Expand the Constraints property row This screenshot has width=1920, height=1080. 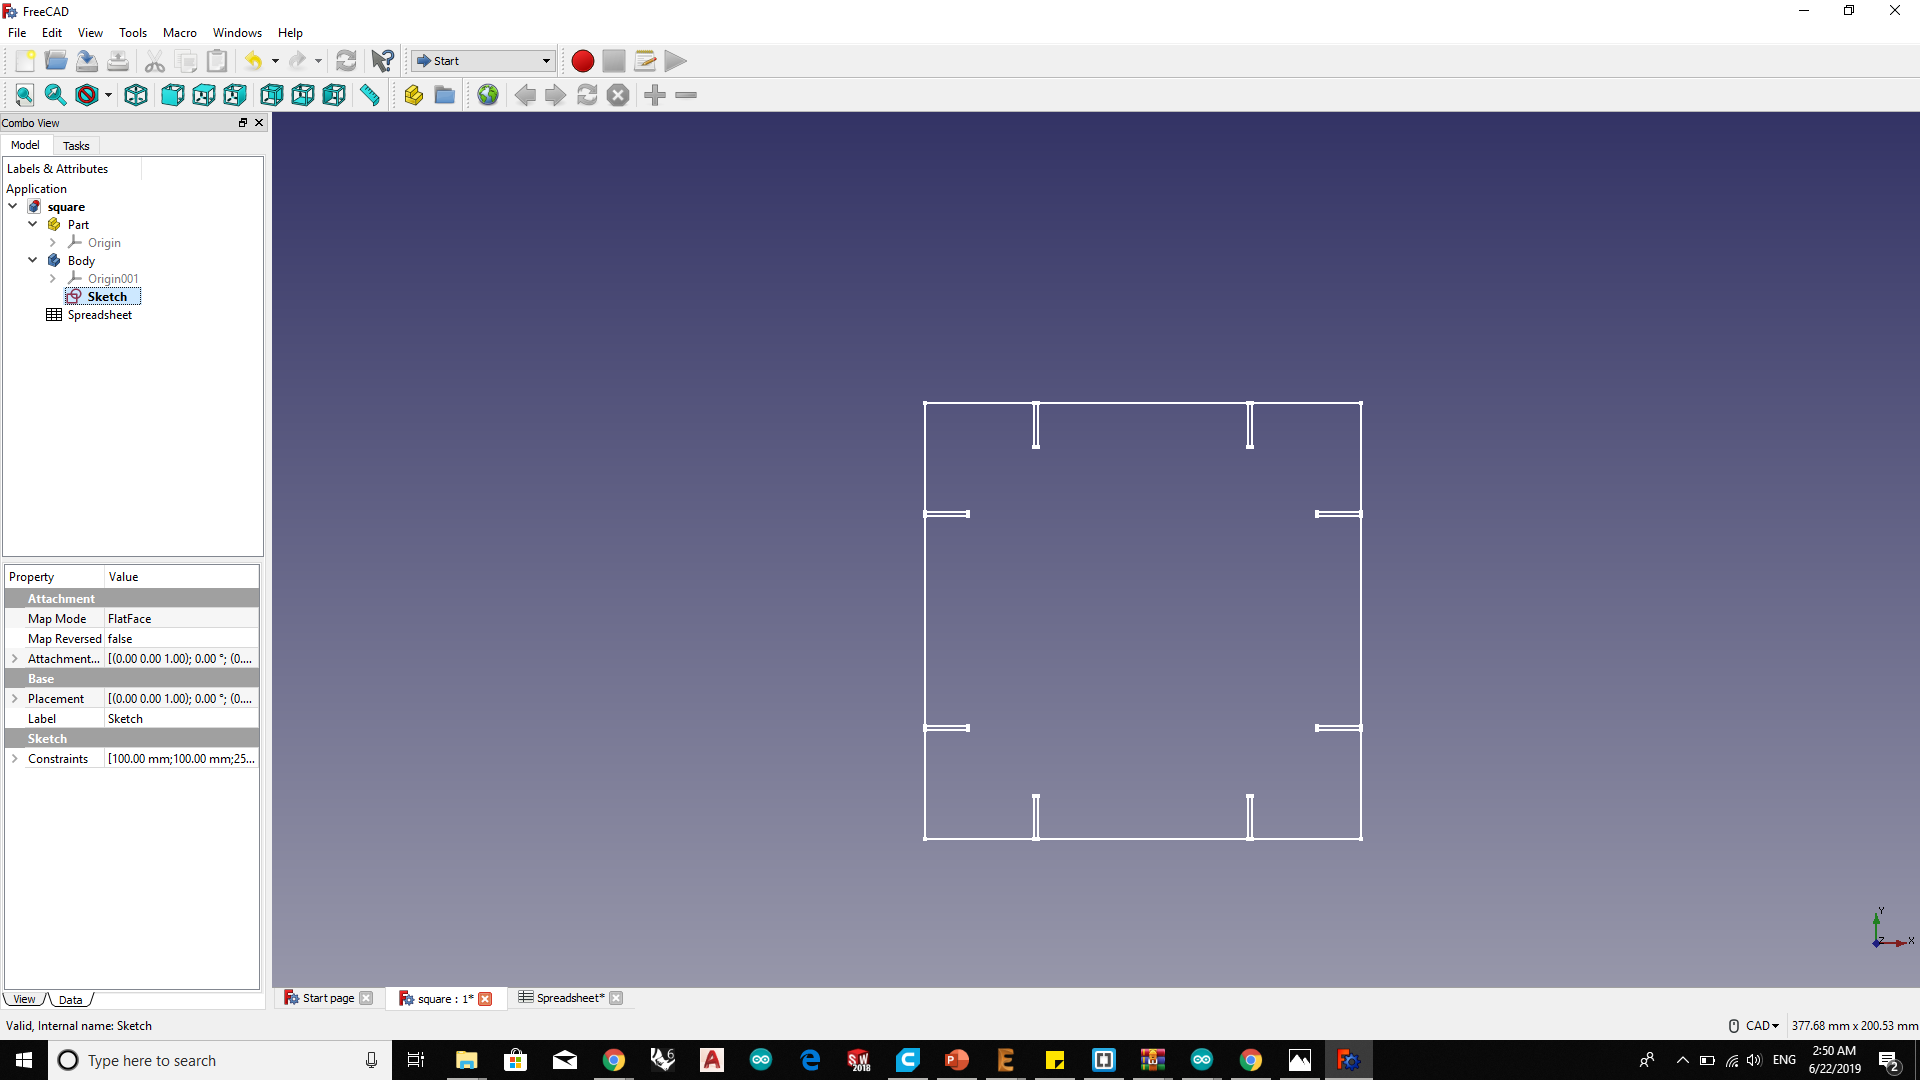[x=15, y=759]
